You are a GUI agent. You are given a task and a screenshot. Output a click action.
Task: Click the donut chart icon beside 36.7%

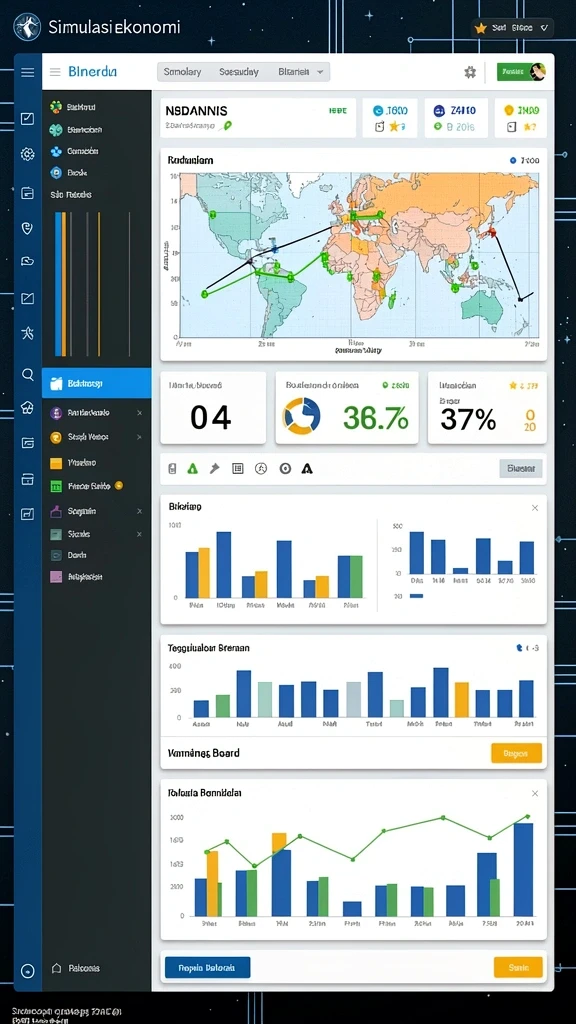(301, 416)
